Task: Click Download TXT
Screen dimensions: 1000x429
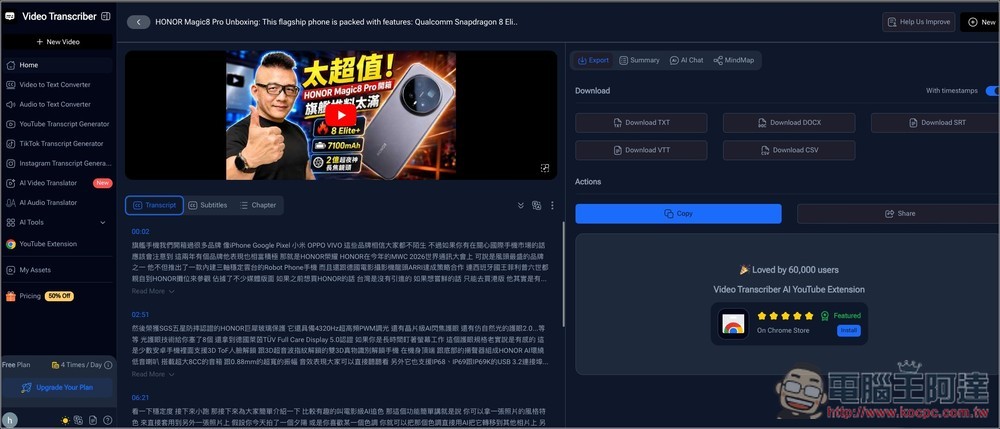Action: tap(641, 123)
